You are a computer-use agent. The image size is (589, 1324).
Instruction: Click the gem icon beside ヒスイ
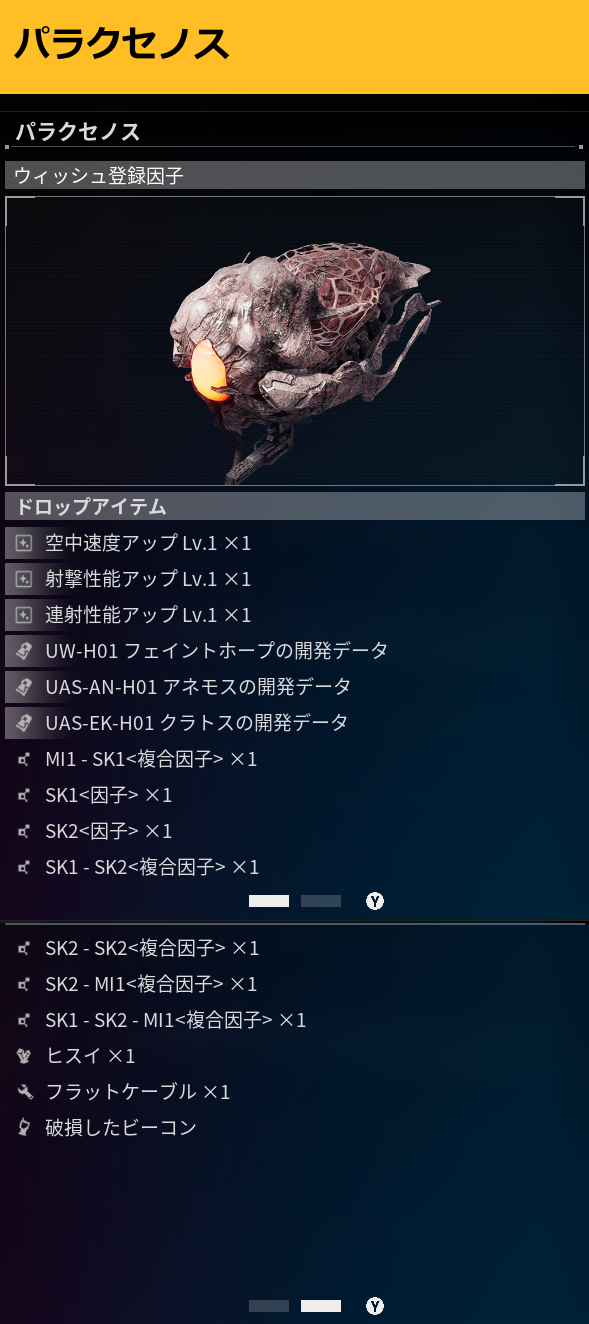coord(24,1056)
